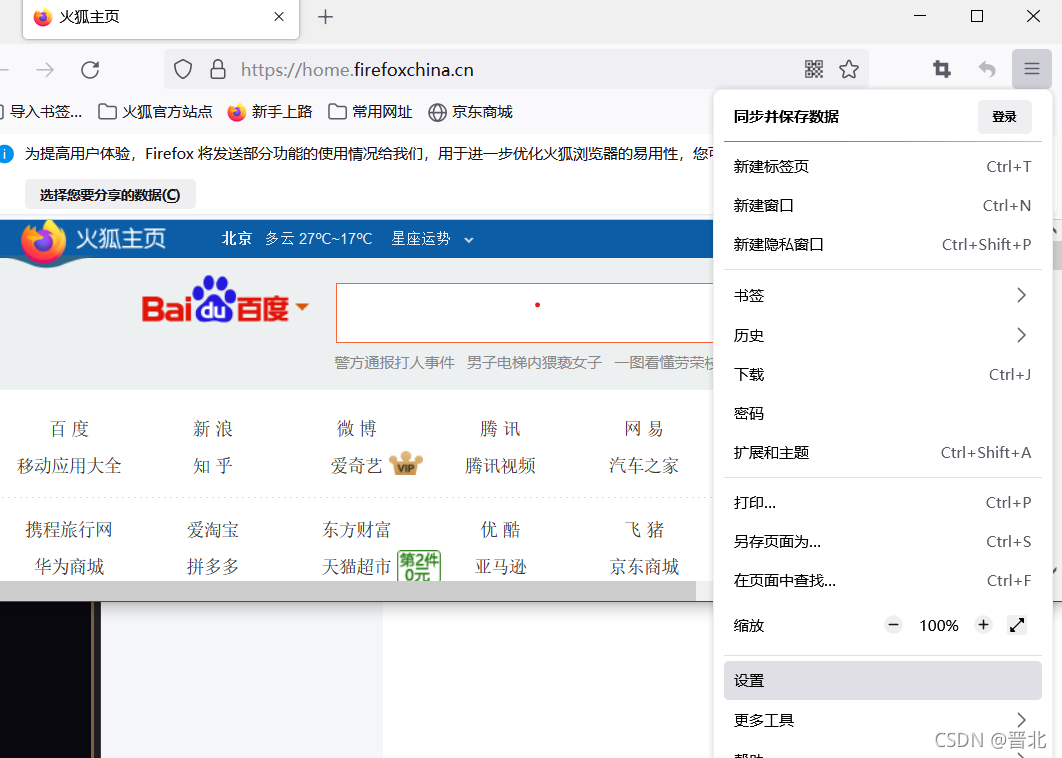Toggle the hamburger application menu button
This screenshot has width=1062, height=758.
click(1032, 69)
